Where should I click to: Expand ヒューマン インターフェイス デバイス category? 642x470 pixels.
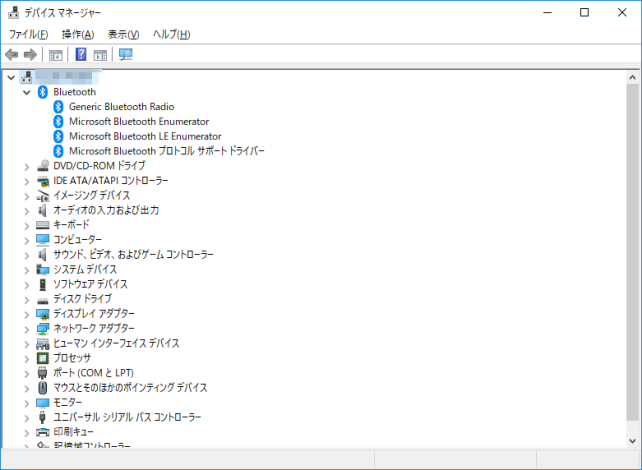[x=27, y=344]
